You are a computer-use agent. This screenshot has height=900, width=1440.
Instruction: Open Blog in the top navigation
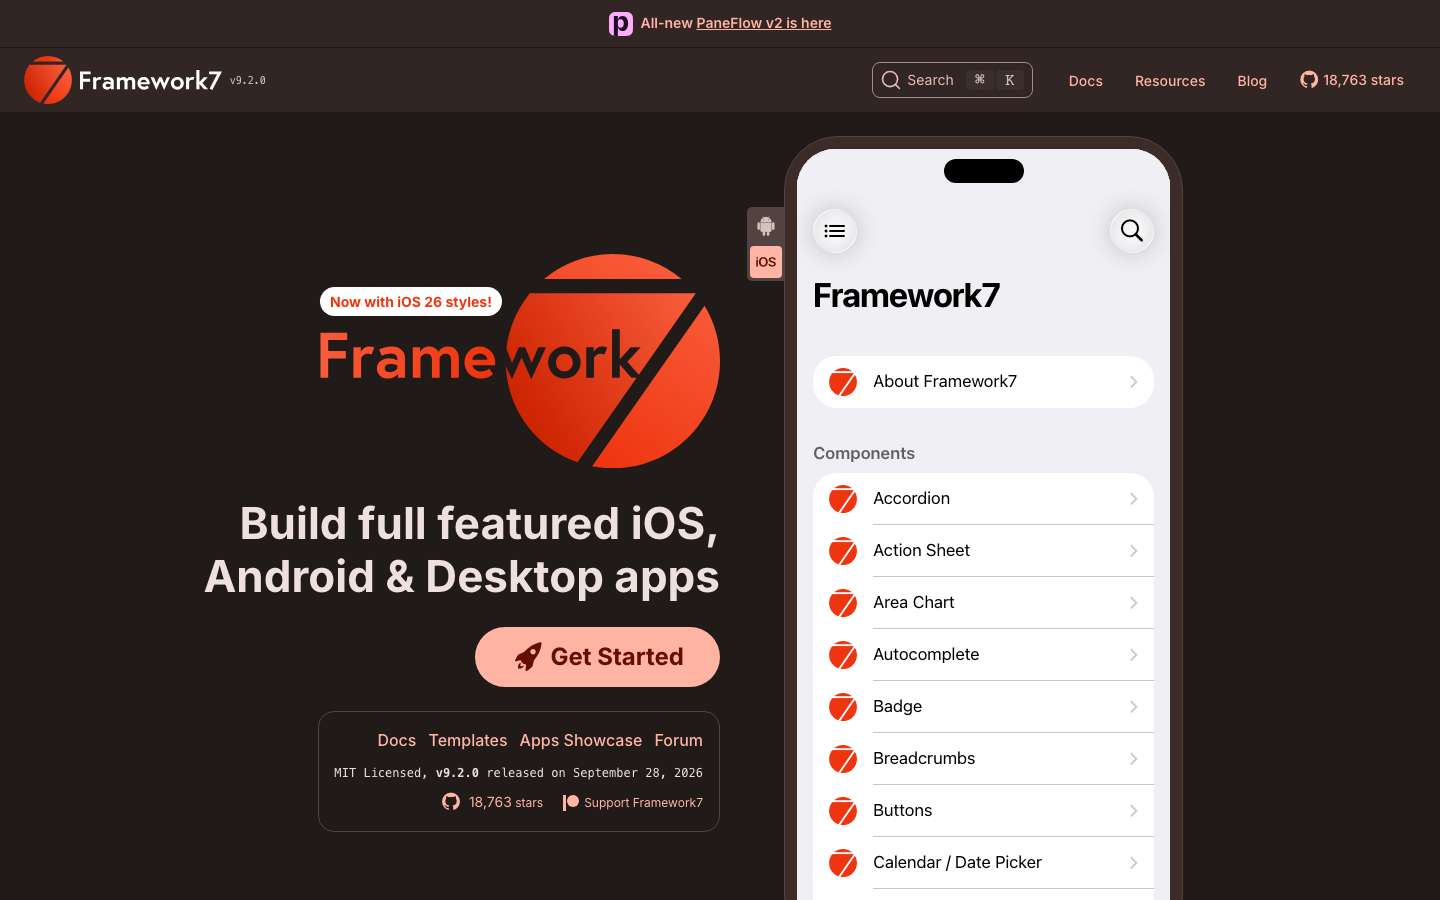click(1252, 81)
